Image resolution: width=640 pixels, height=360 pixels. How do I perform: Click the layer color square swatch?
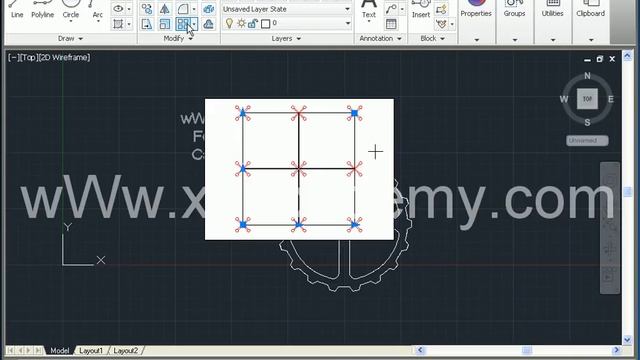pos(265,24)
